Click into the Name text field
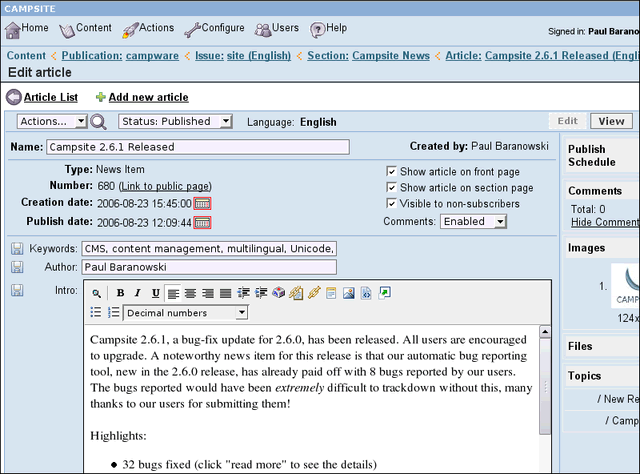Image resolution: width=640 pixels, height=474 pixels. click(198, 147)
